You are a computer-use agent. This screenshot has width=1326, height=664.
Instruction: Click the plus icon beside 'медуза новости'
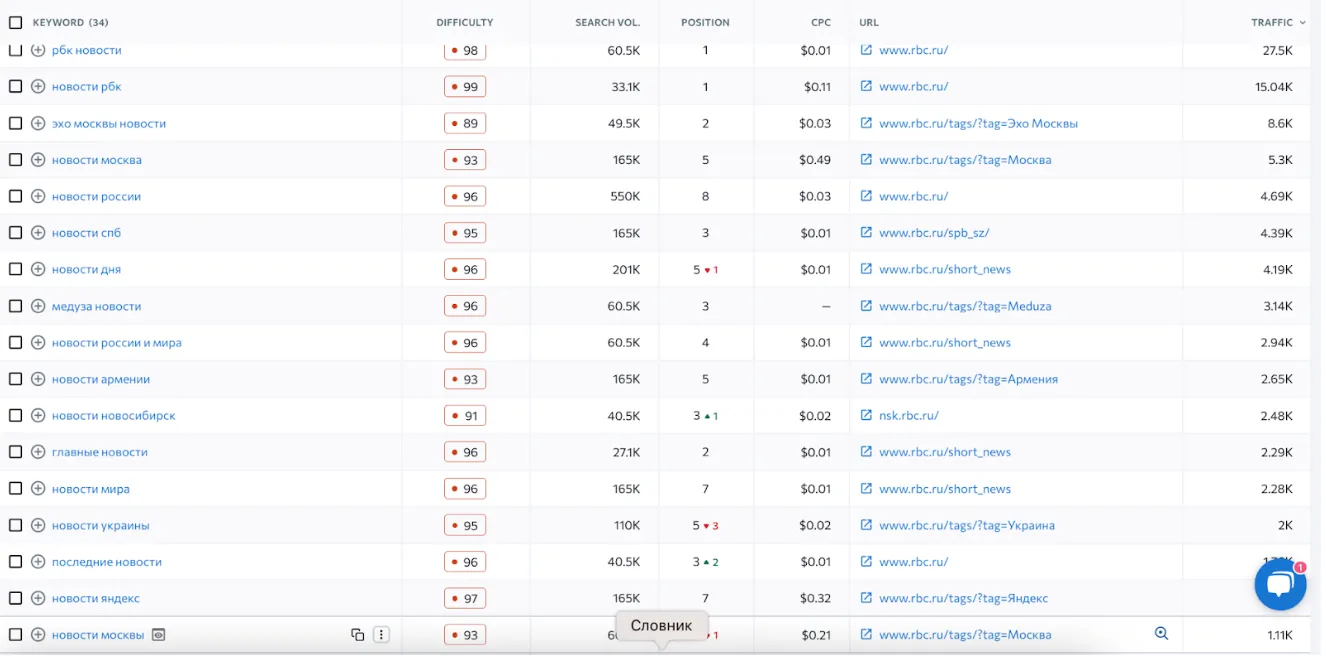(x=38, y=307)
